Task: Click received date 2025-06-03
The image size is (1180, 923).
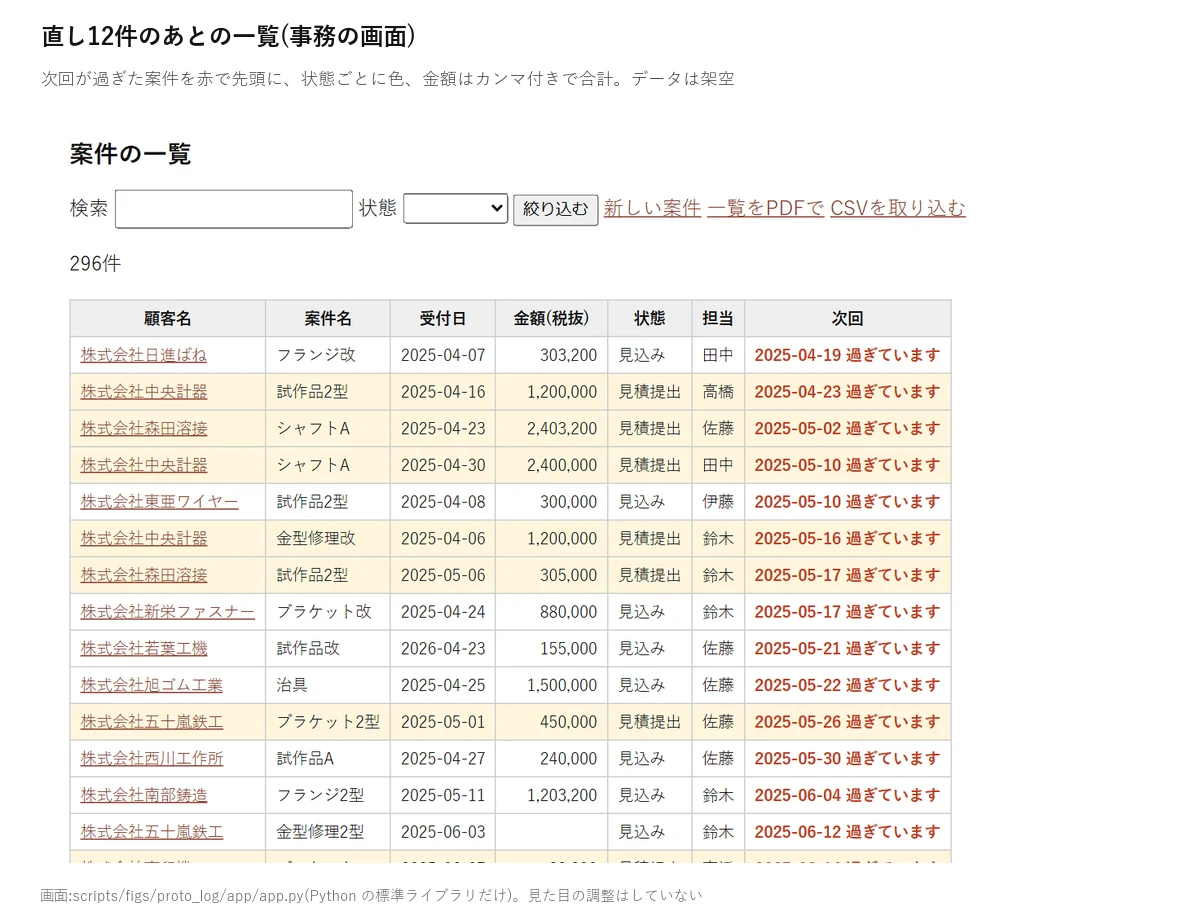Action: pyautogui.click(x=442, y=832)
